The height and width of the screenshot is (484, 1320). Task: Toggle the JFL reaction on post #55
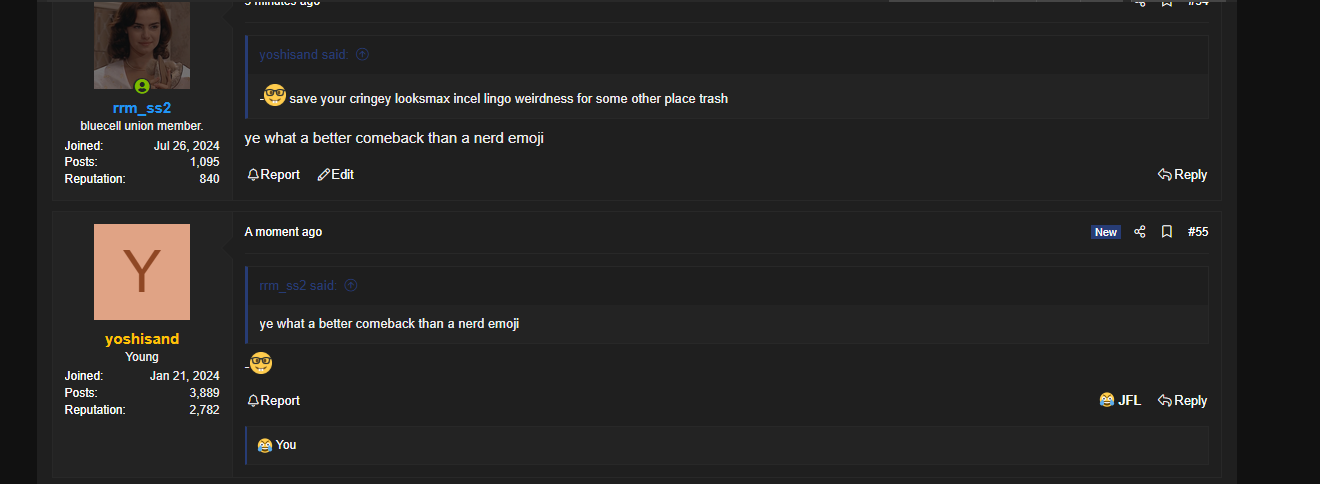pos(1120,401)
